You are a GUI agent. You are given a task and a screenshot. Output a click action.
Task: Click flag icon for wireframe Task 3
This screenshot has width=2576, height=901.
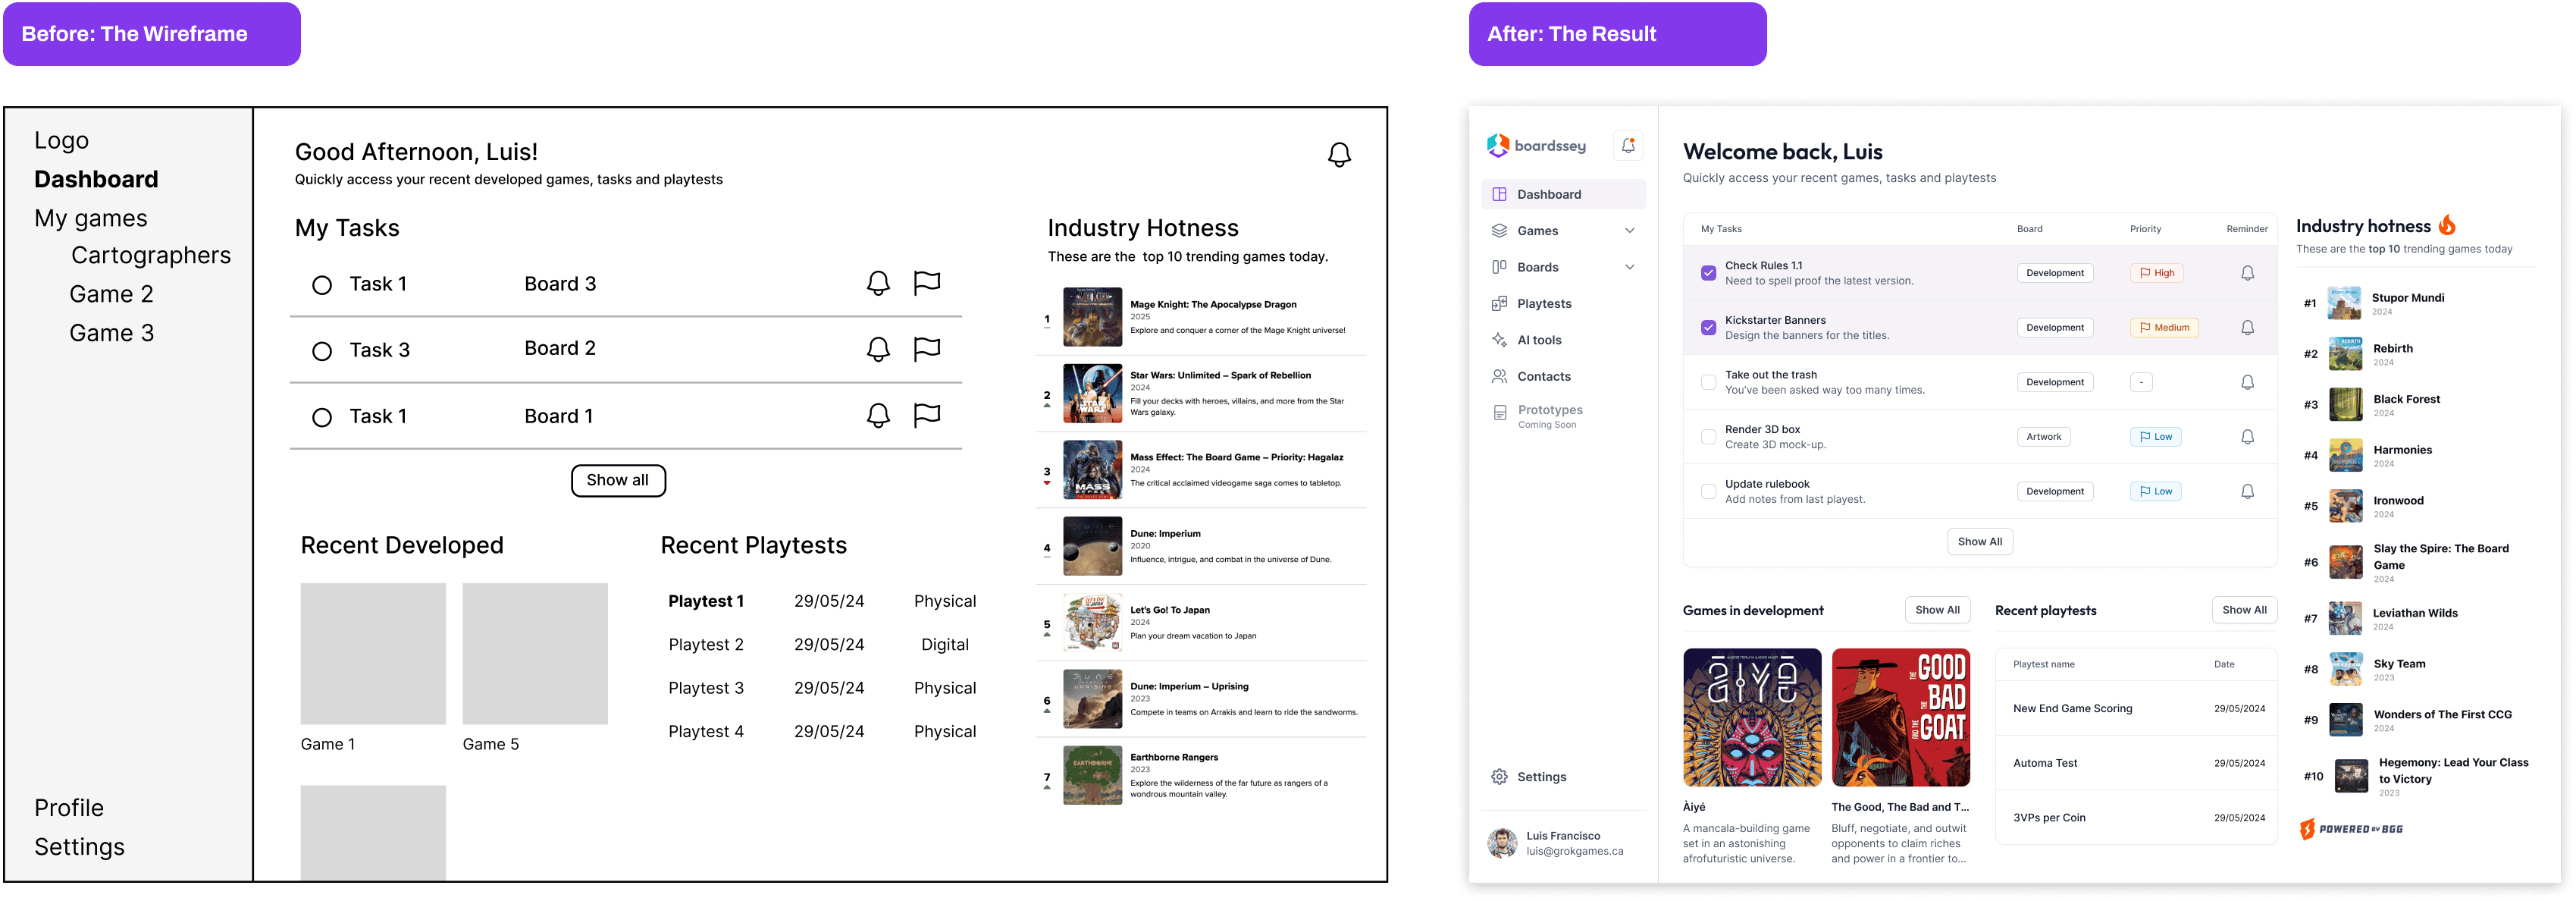point(927,349)
